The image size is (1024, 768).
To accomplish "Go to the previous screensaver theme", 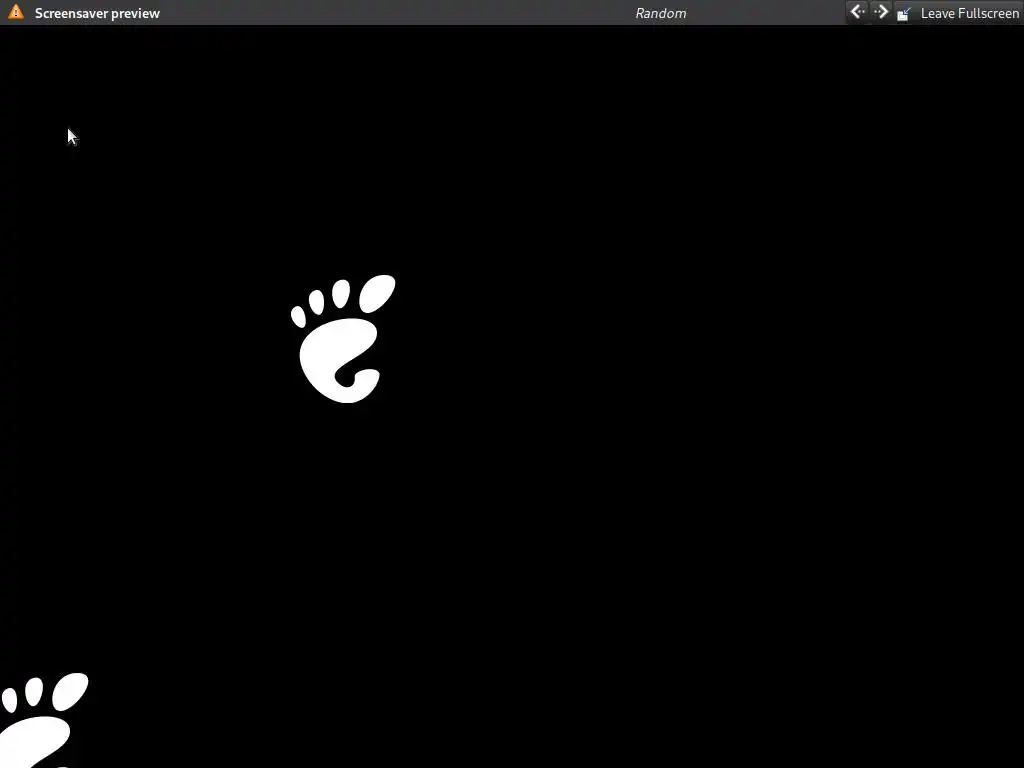I will coord(857,12).
